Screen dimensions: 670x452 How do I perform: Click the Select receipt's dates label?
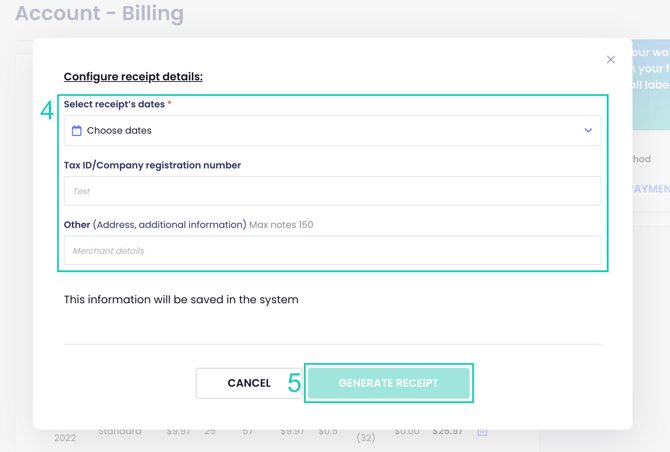(x=114, y=104)
